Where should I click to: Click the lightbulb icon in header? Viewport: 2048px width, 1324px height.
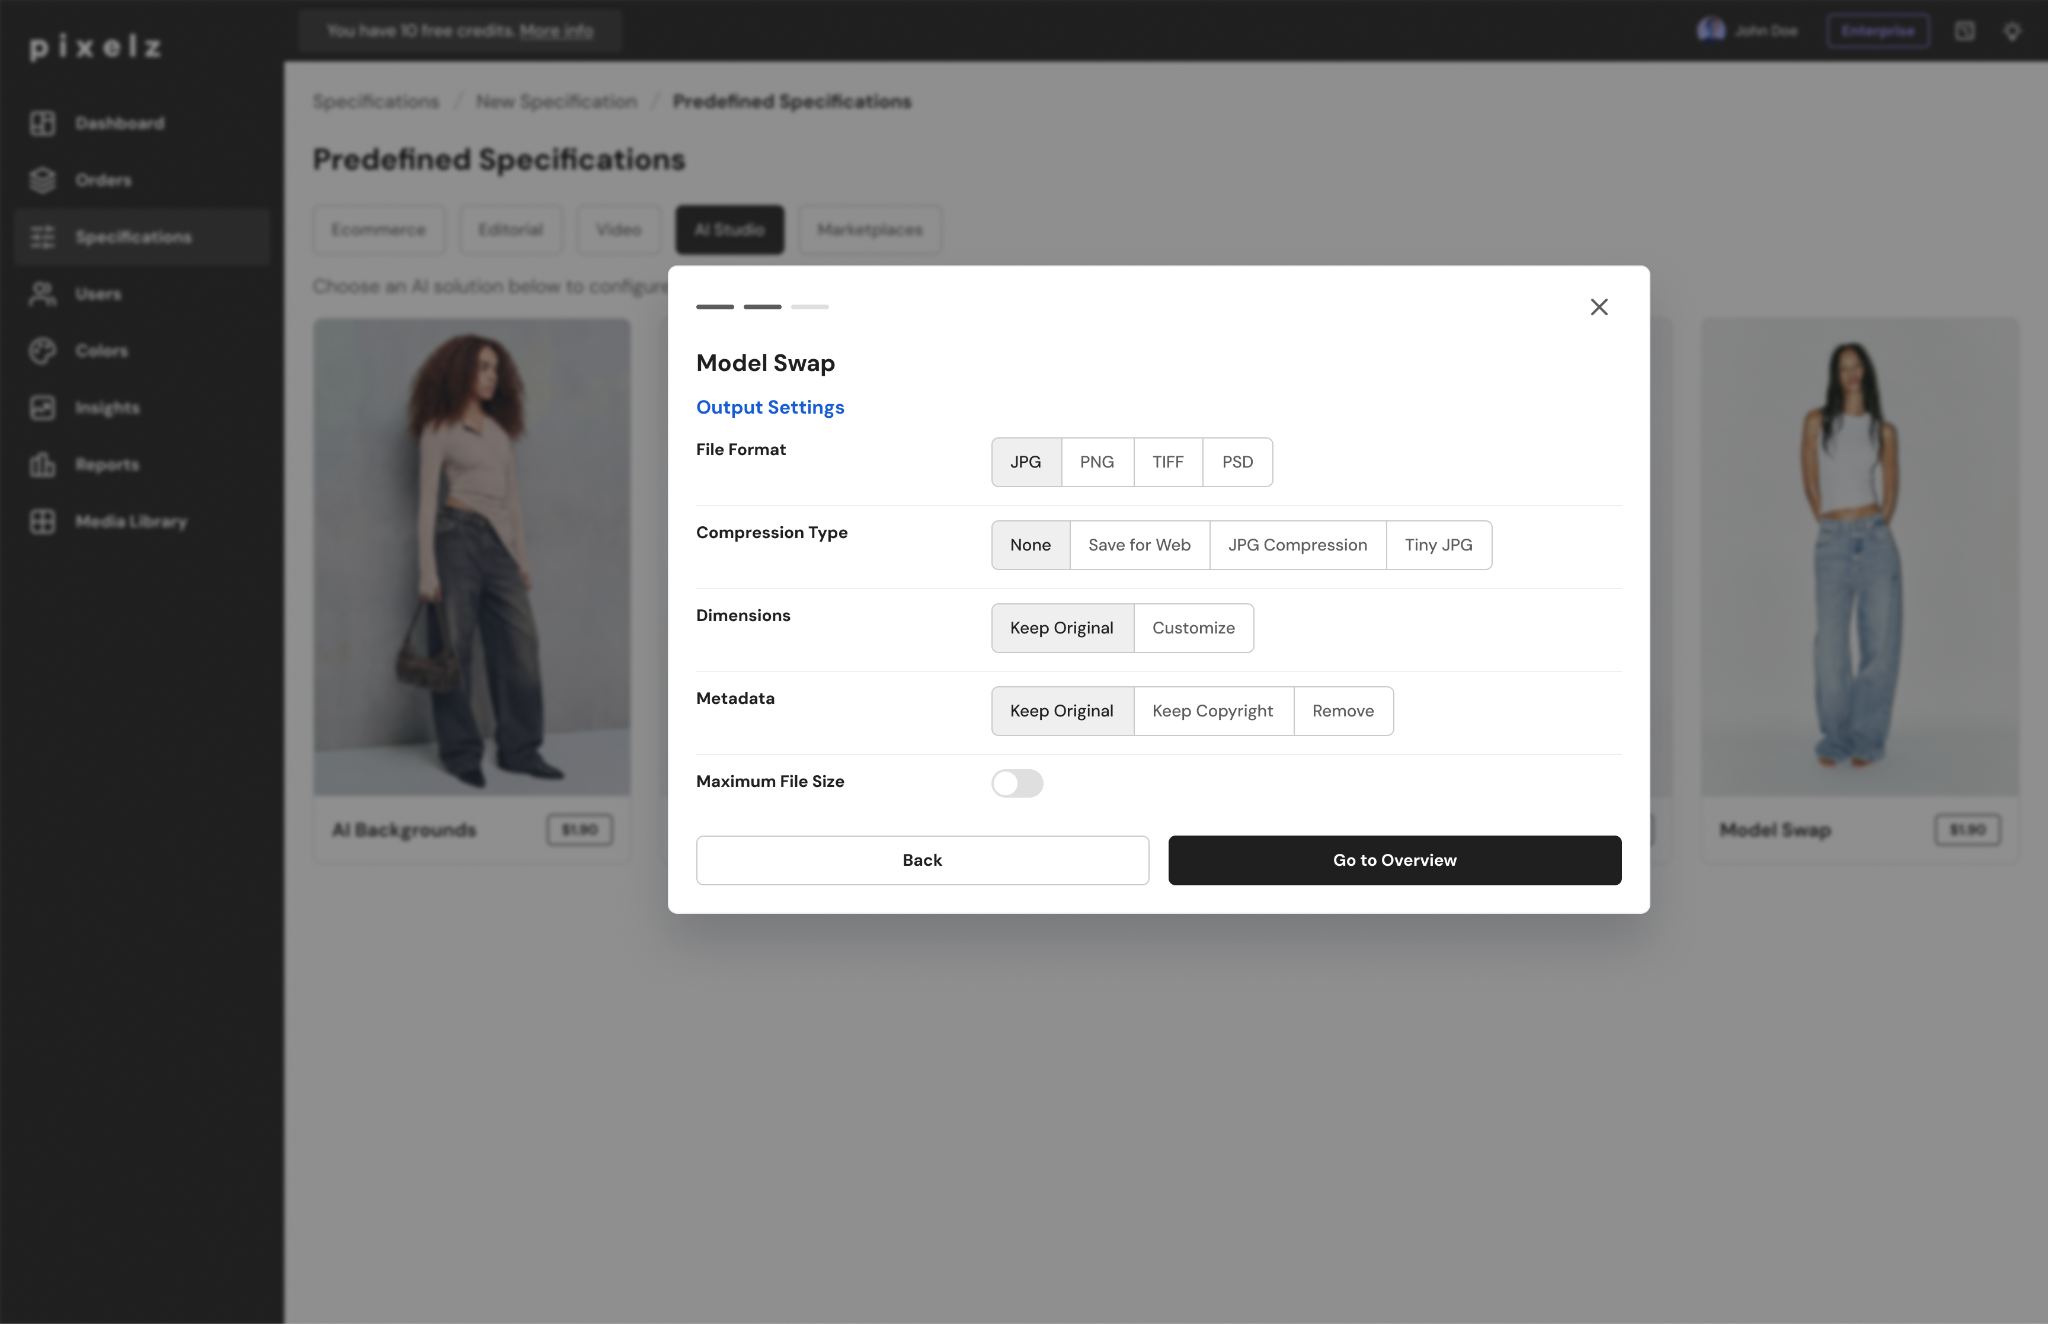click(2012, 31)
